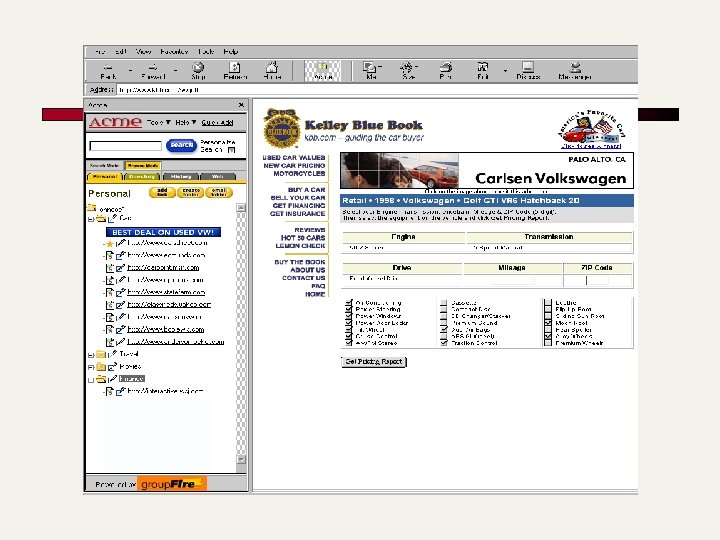Click the Acme logo in the side panel
The height and width of the screenshot is (540, 720).
tap(115, 122)
